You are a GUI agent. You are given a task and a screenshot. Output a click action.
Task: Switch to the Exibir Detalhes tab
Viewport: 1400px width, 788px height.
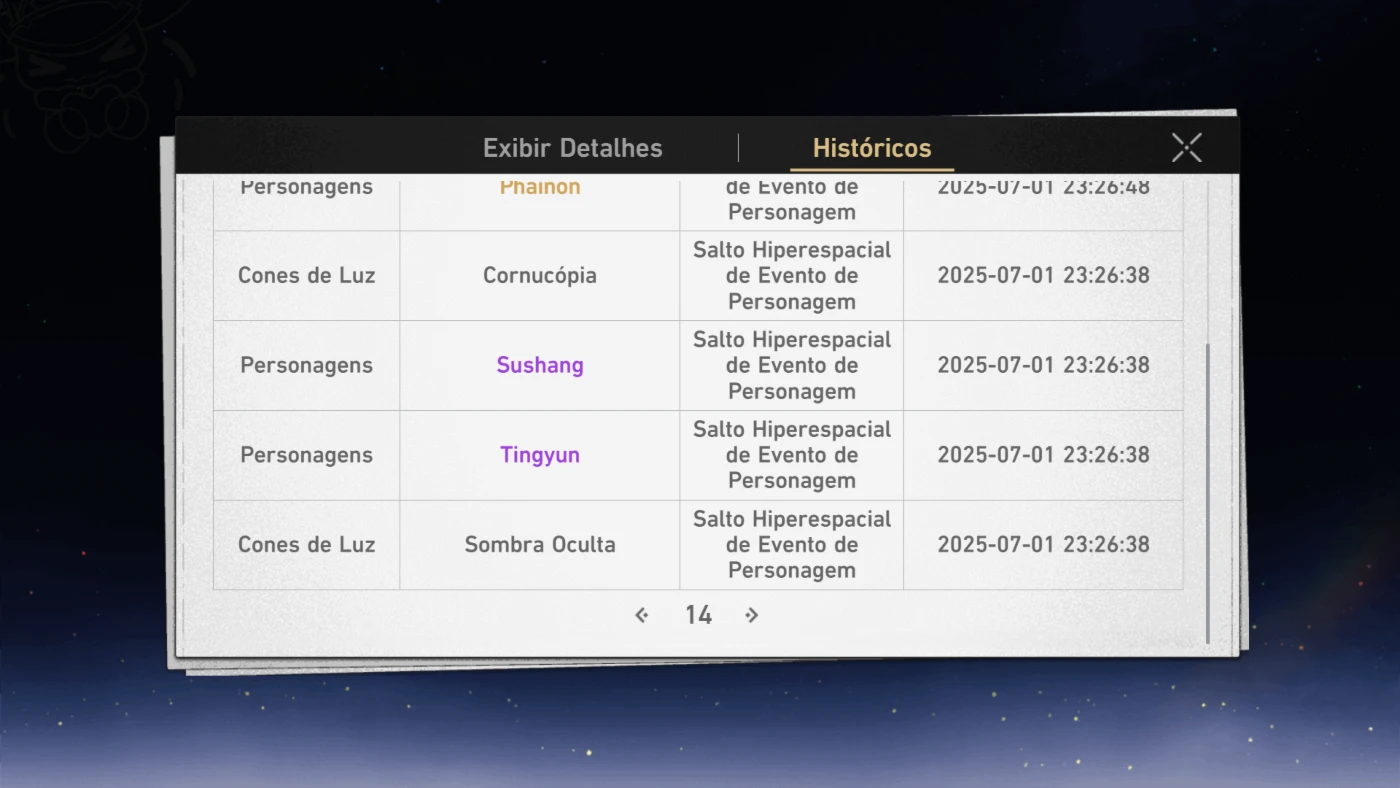click(572, 148)
